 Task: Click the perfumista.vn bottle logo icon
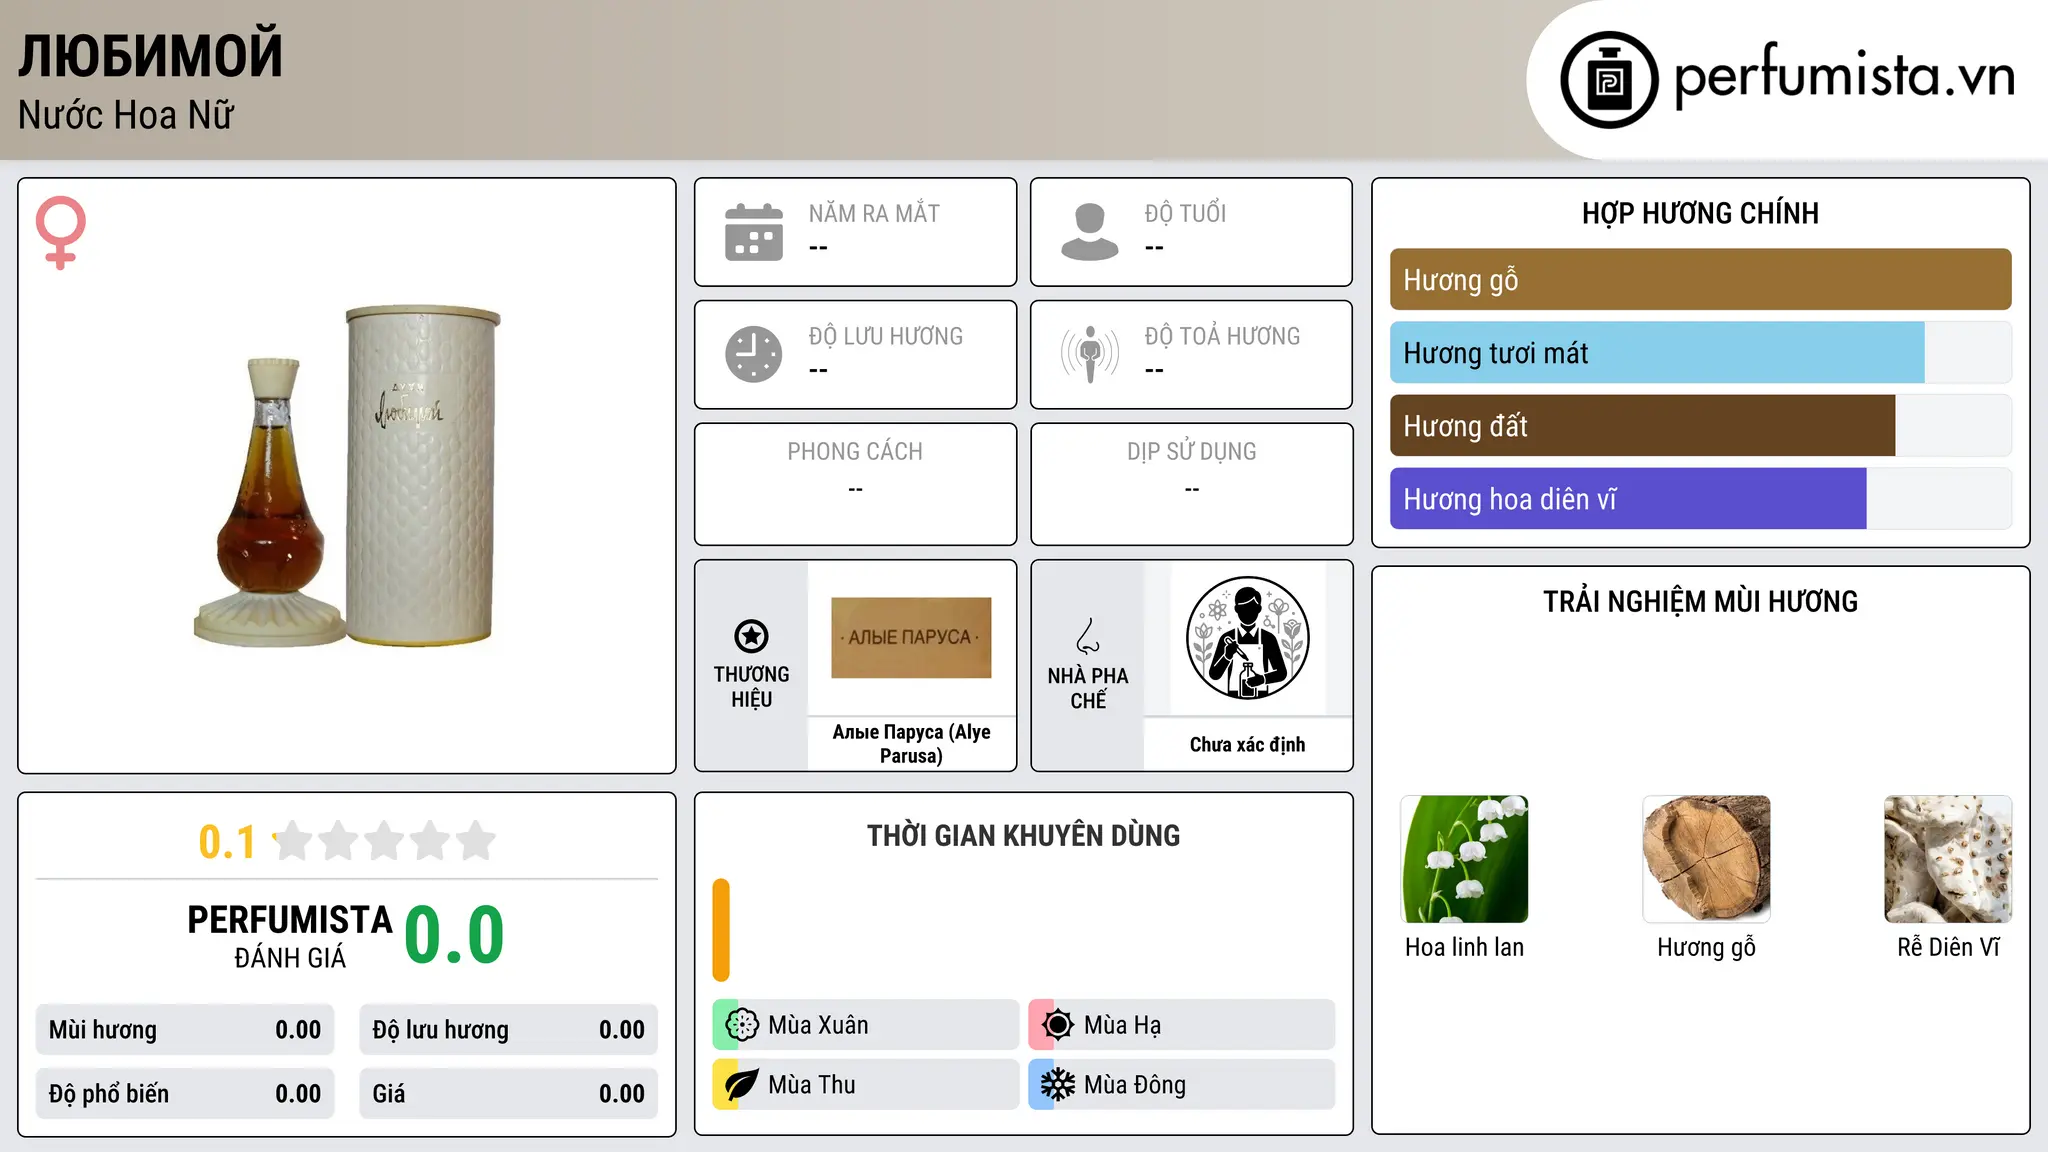[x=1609, y=80]
